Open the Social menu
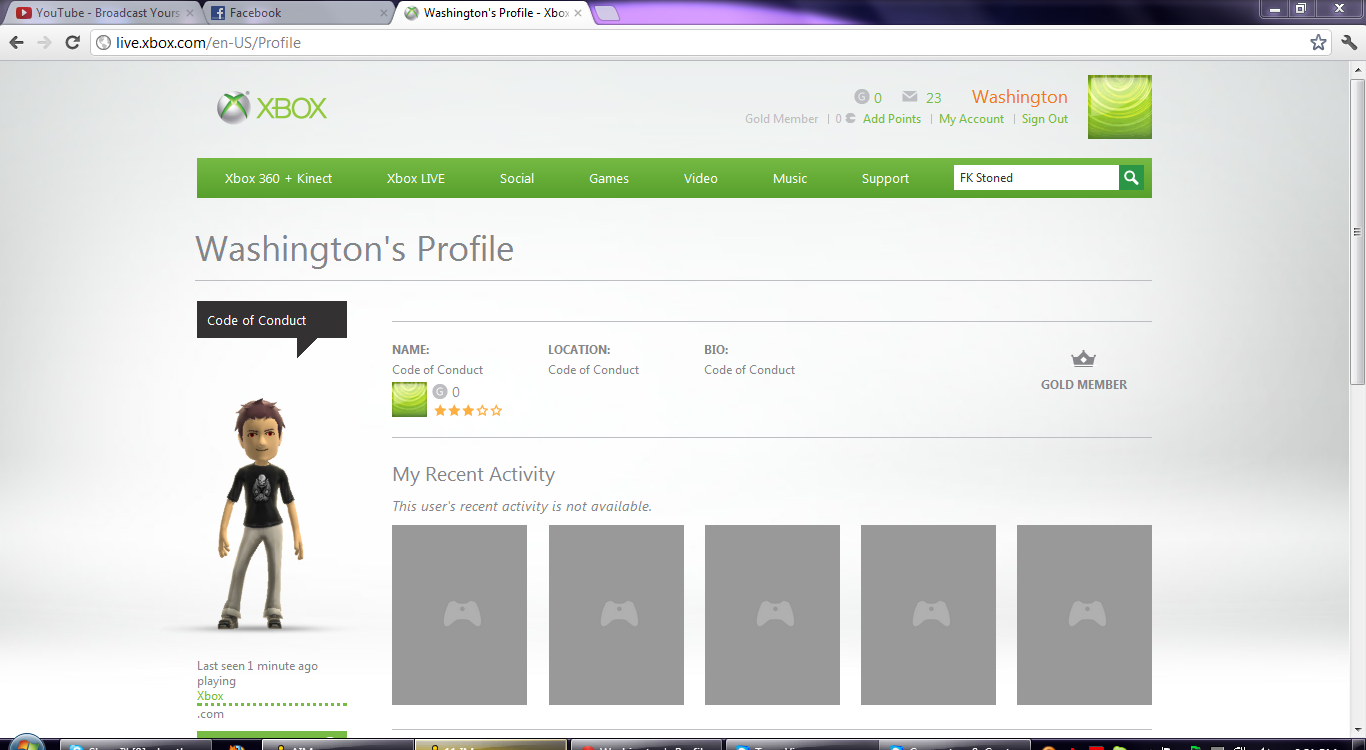The width and height of the screenshot is (1366, 750). 517,178
